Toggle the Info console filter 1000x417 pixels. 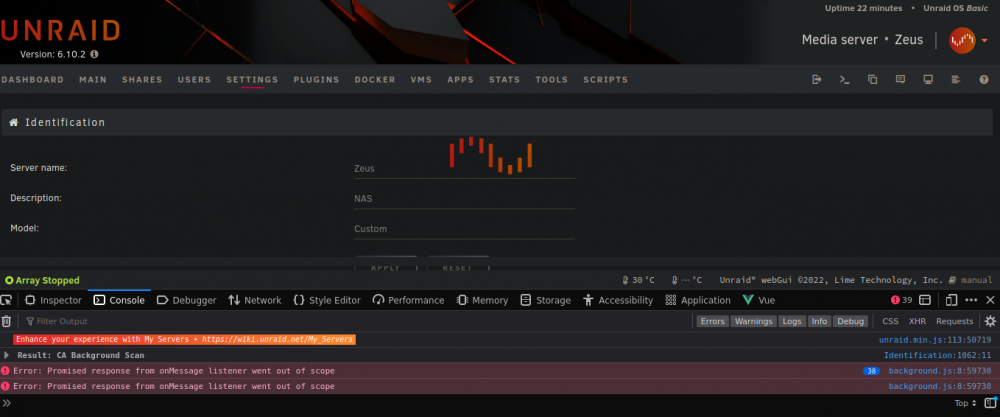[820, 321]
